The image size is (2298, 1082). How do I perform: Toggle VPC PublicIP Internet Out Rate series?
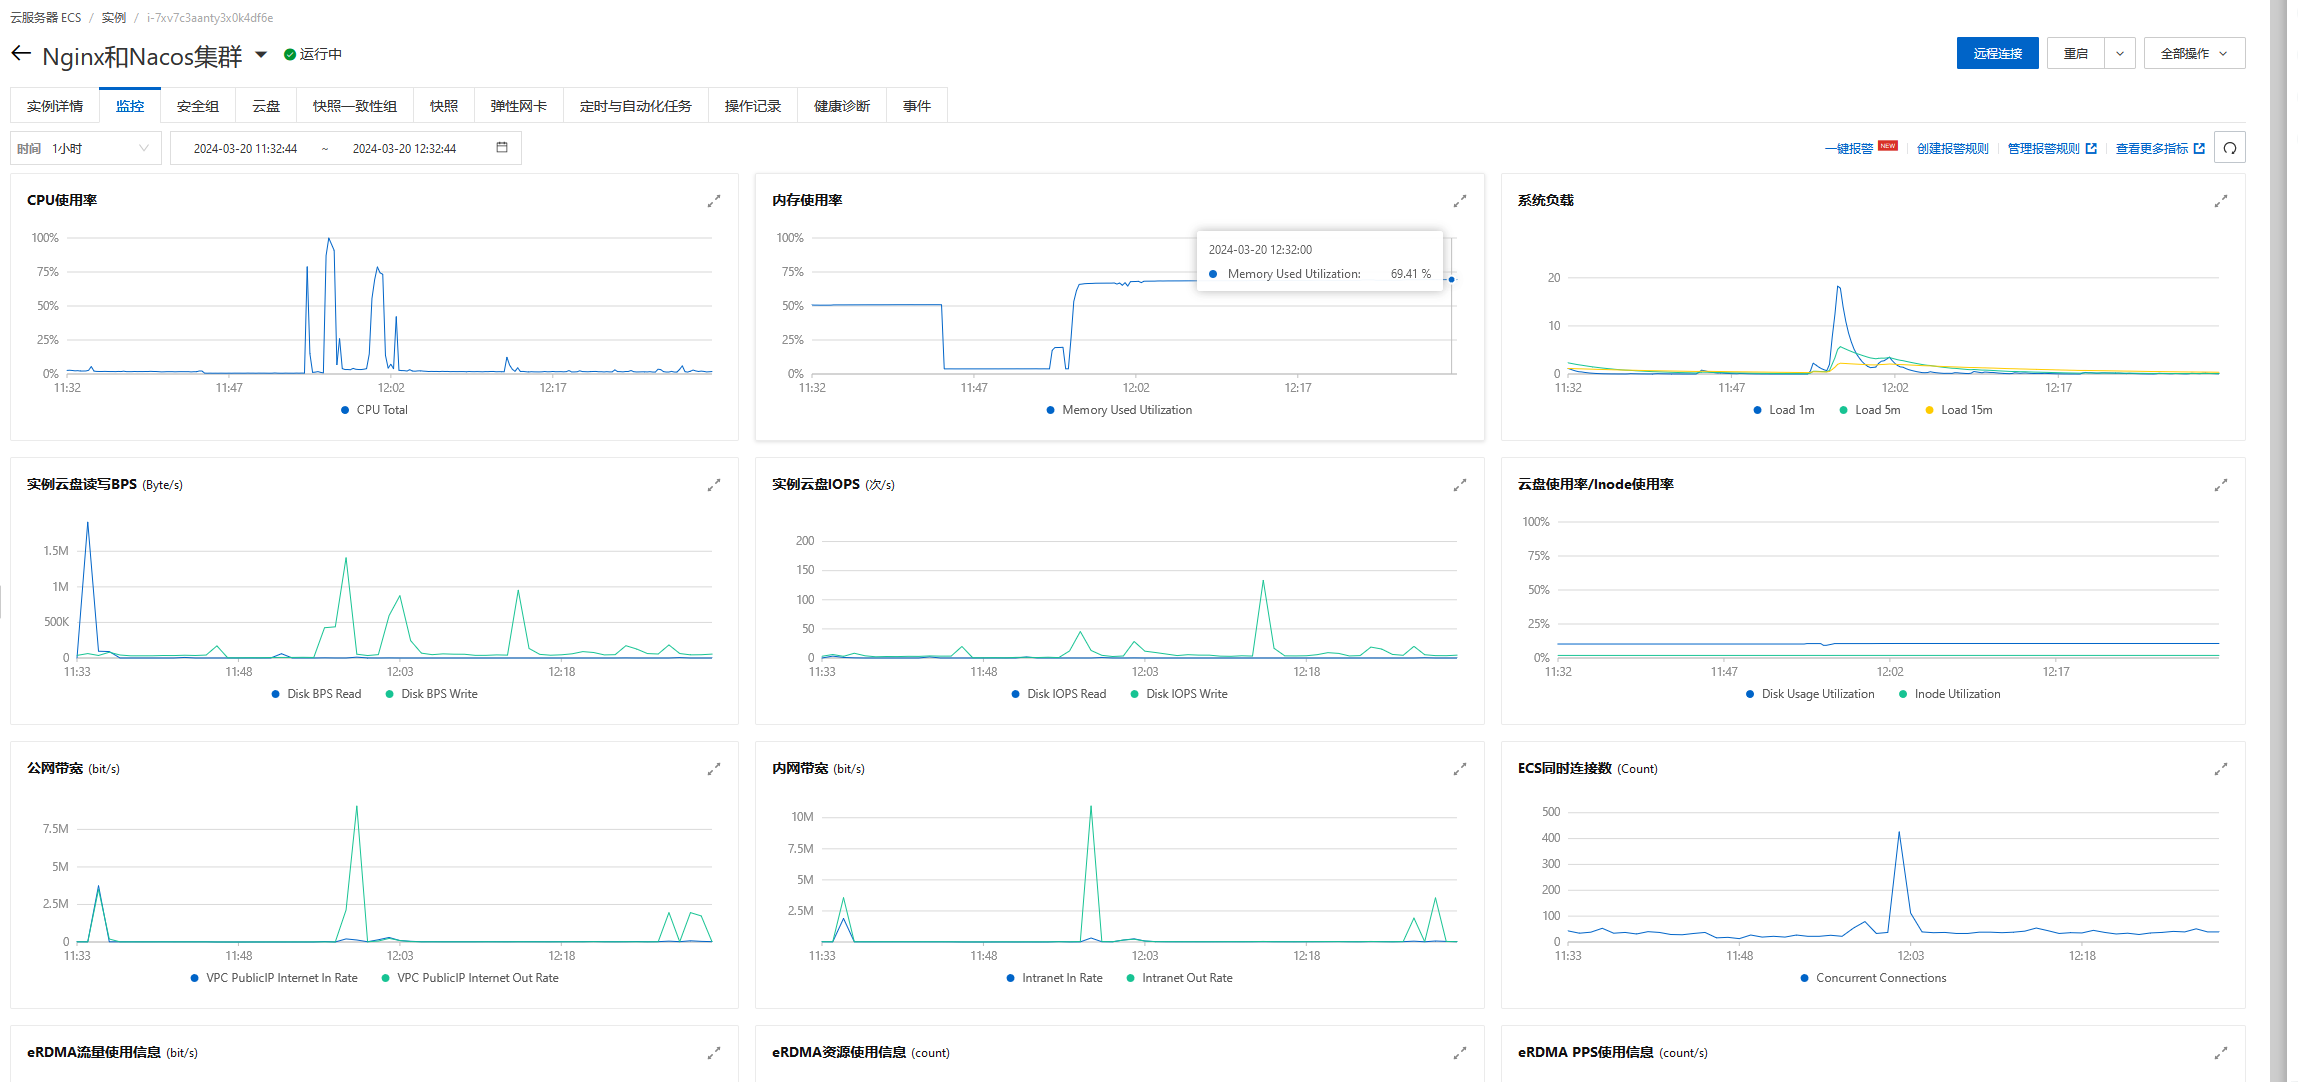(x=469, y=978)
